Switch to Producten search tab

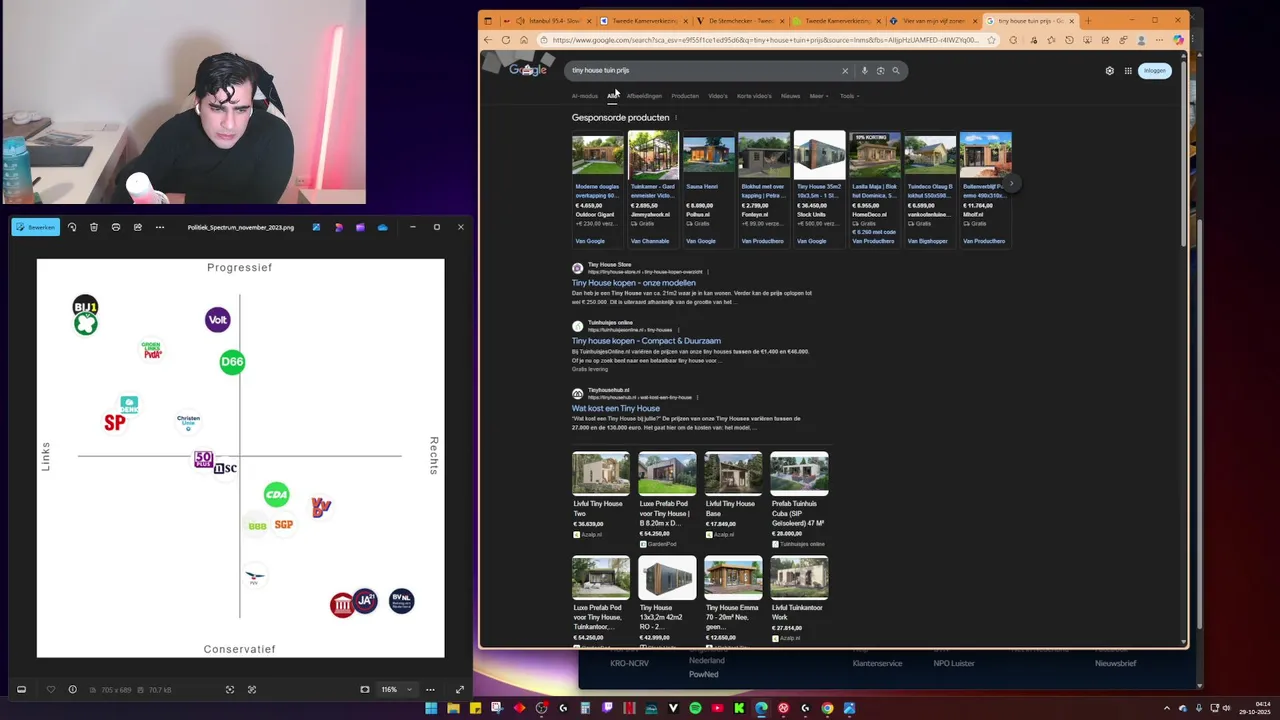(x=685, y=96)
